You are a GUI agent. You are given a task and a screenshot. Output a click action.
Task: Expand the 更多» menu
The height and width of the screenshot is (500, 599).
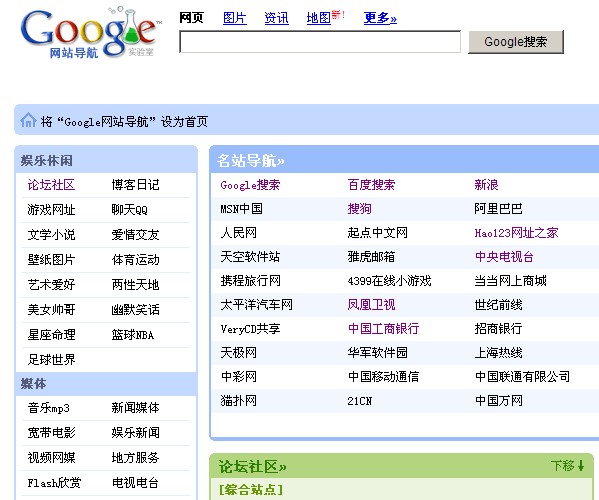[380, 18]
